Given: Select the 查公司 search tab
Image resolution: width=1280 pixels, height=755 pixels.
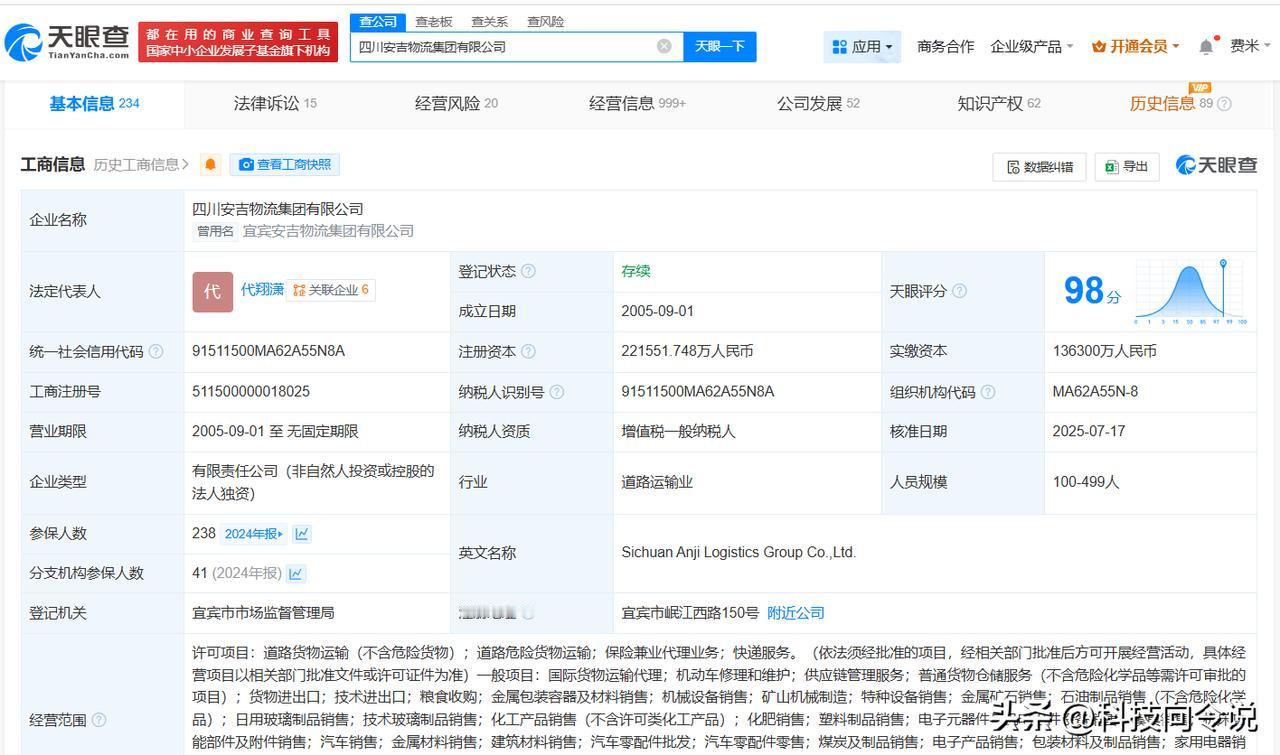Looking at the screenshot, I should click(x=378, y=22).
